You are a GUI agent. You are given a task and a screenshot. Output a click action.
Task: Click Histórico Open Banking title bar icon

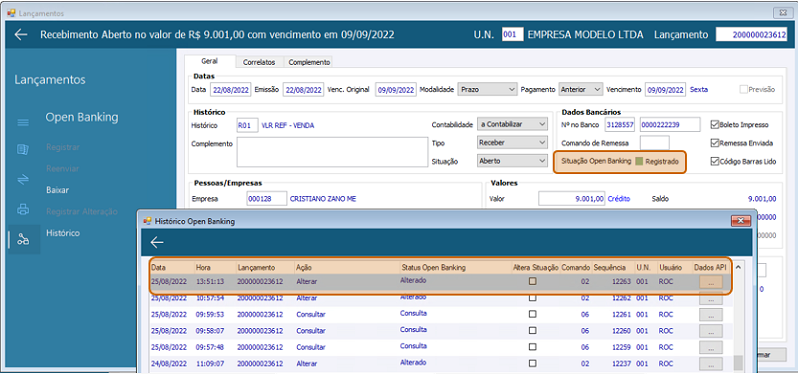(148, 221)
